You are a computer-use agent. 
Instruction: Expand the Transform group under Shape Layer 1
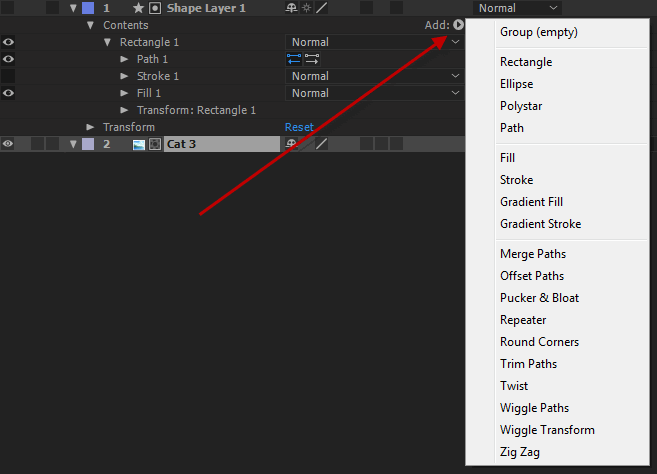point(90,127)
